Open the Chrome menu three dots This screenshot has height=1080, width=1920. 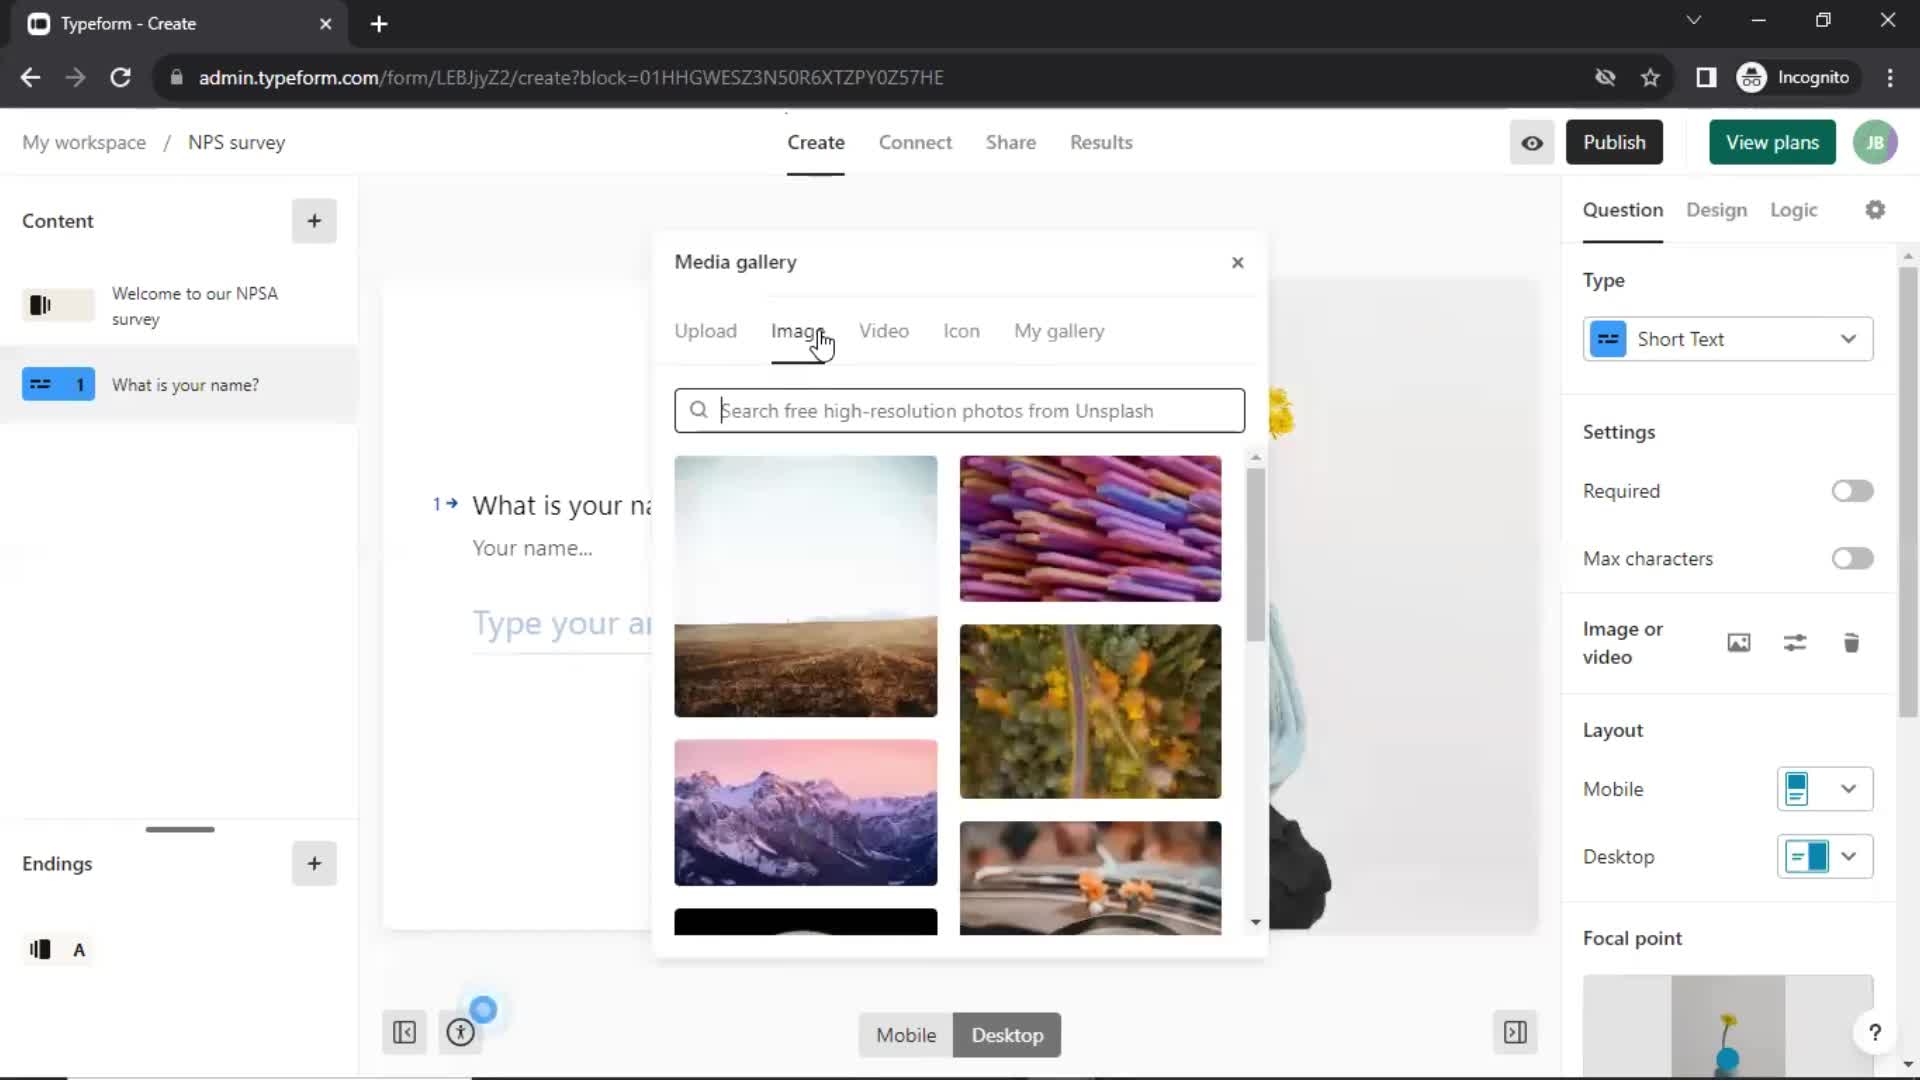[1890, 77]
